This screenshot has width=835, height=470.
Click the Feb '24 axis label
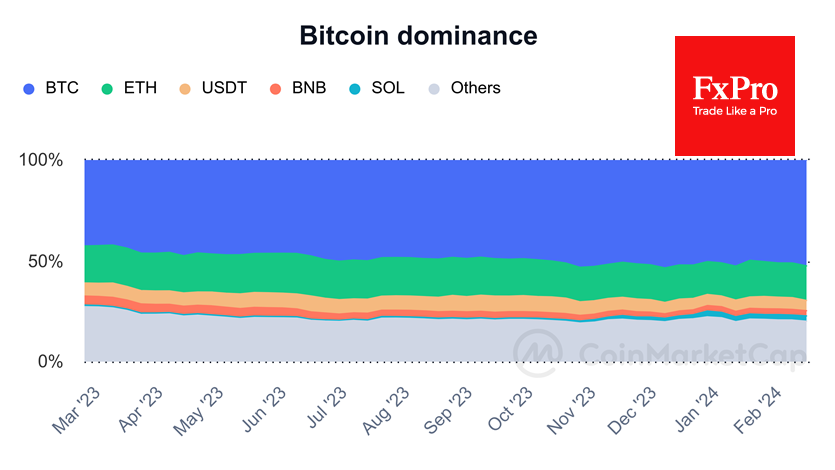pos(757,410)
